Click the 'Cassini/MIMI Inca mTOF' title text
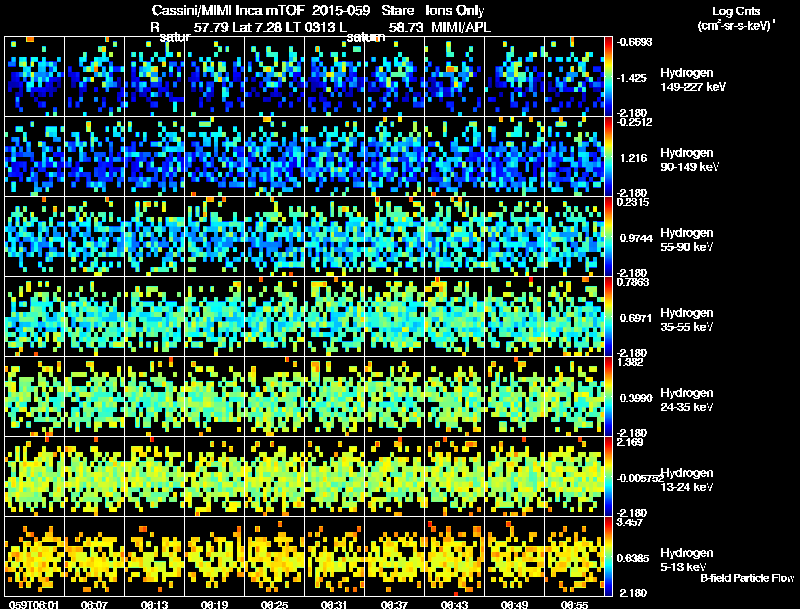The image size is (800, 609). click(229, 11)
